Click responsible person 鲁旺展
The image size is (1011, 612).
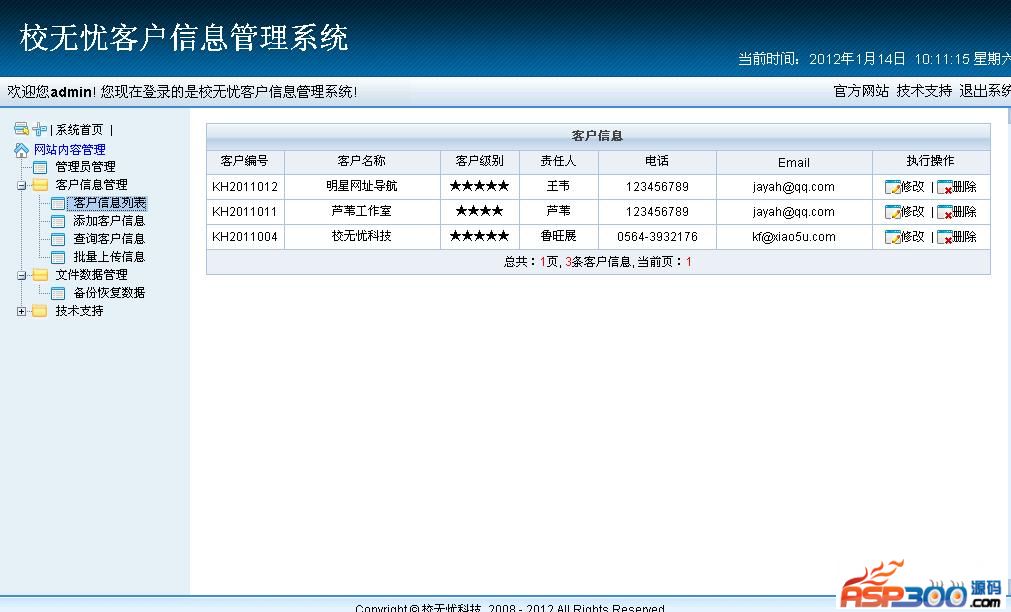click(558, 237)
